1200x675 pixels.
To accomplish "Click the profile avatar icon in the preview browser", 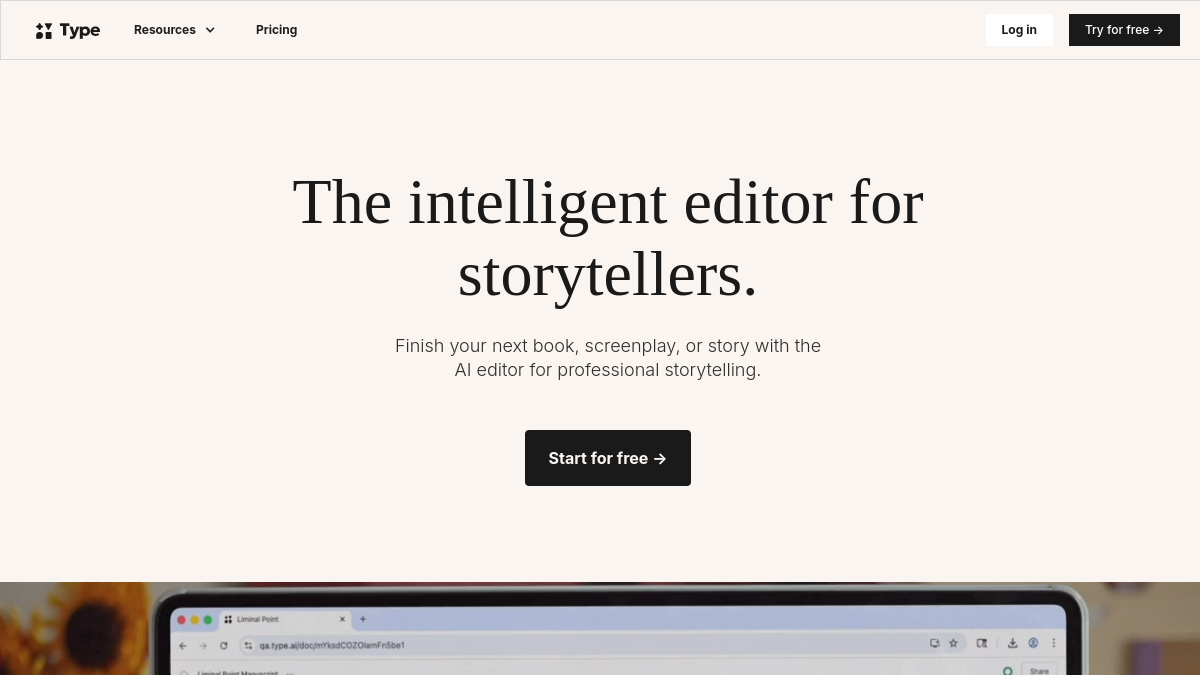I will point(1033,643).
